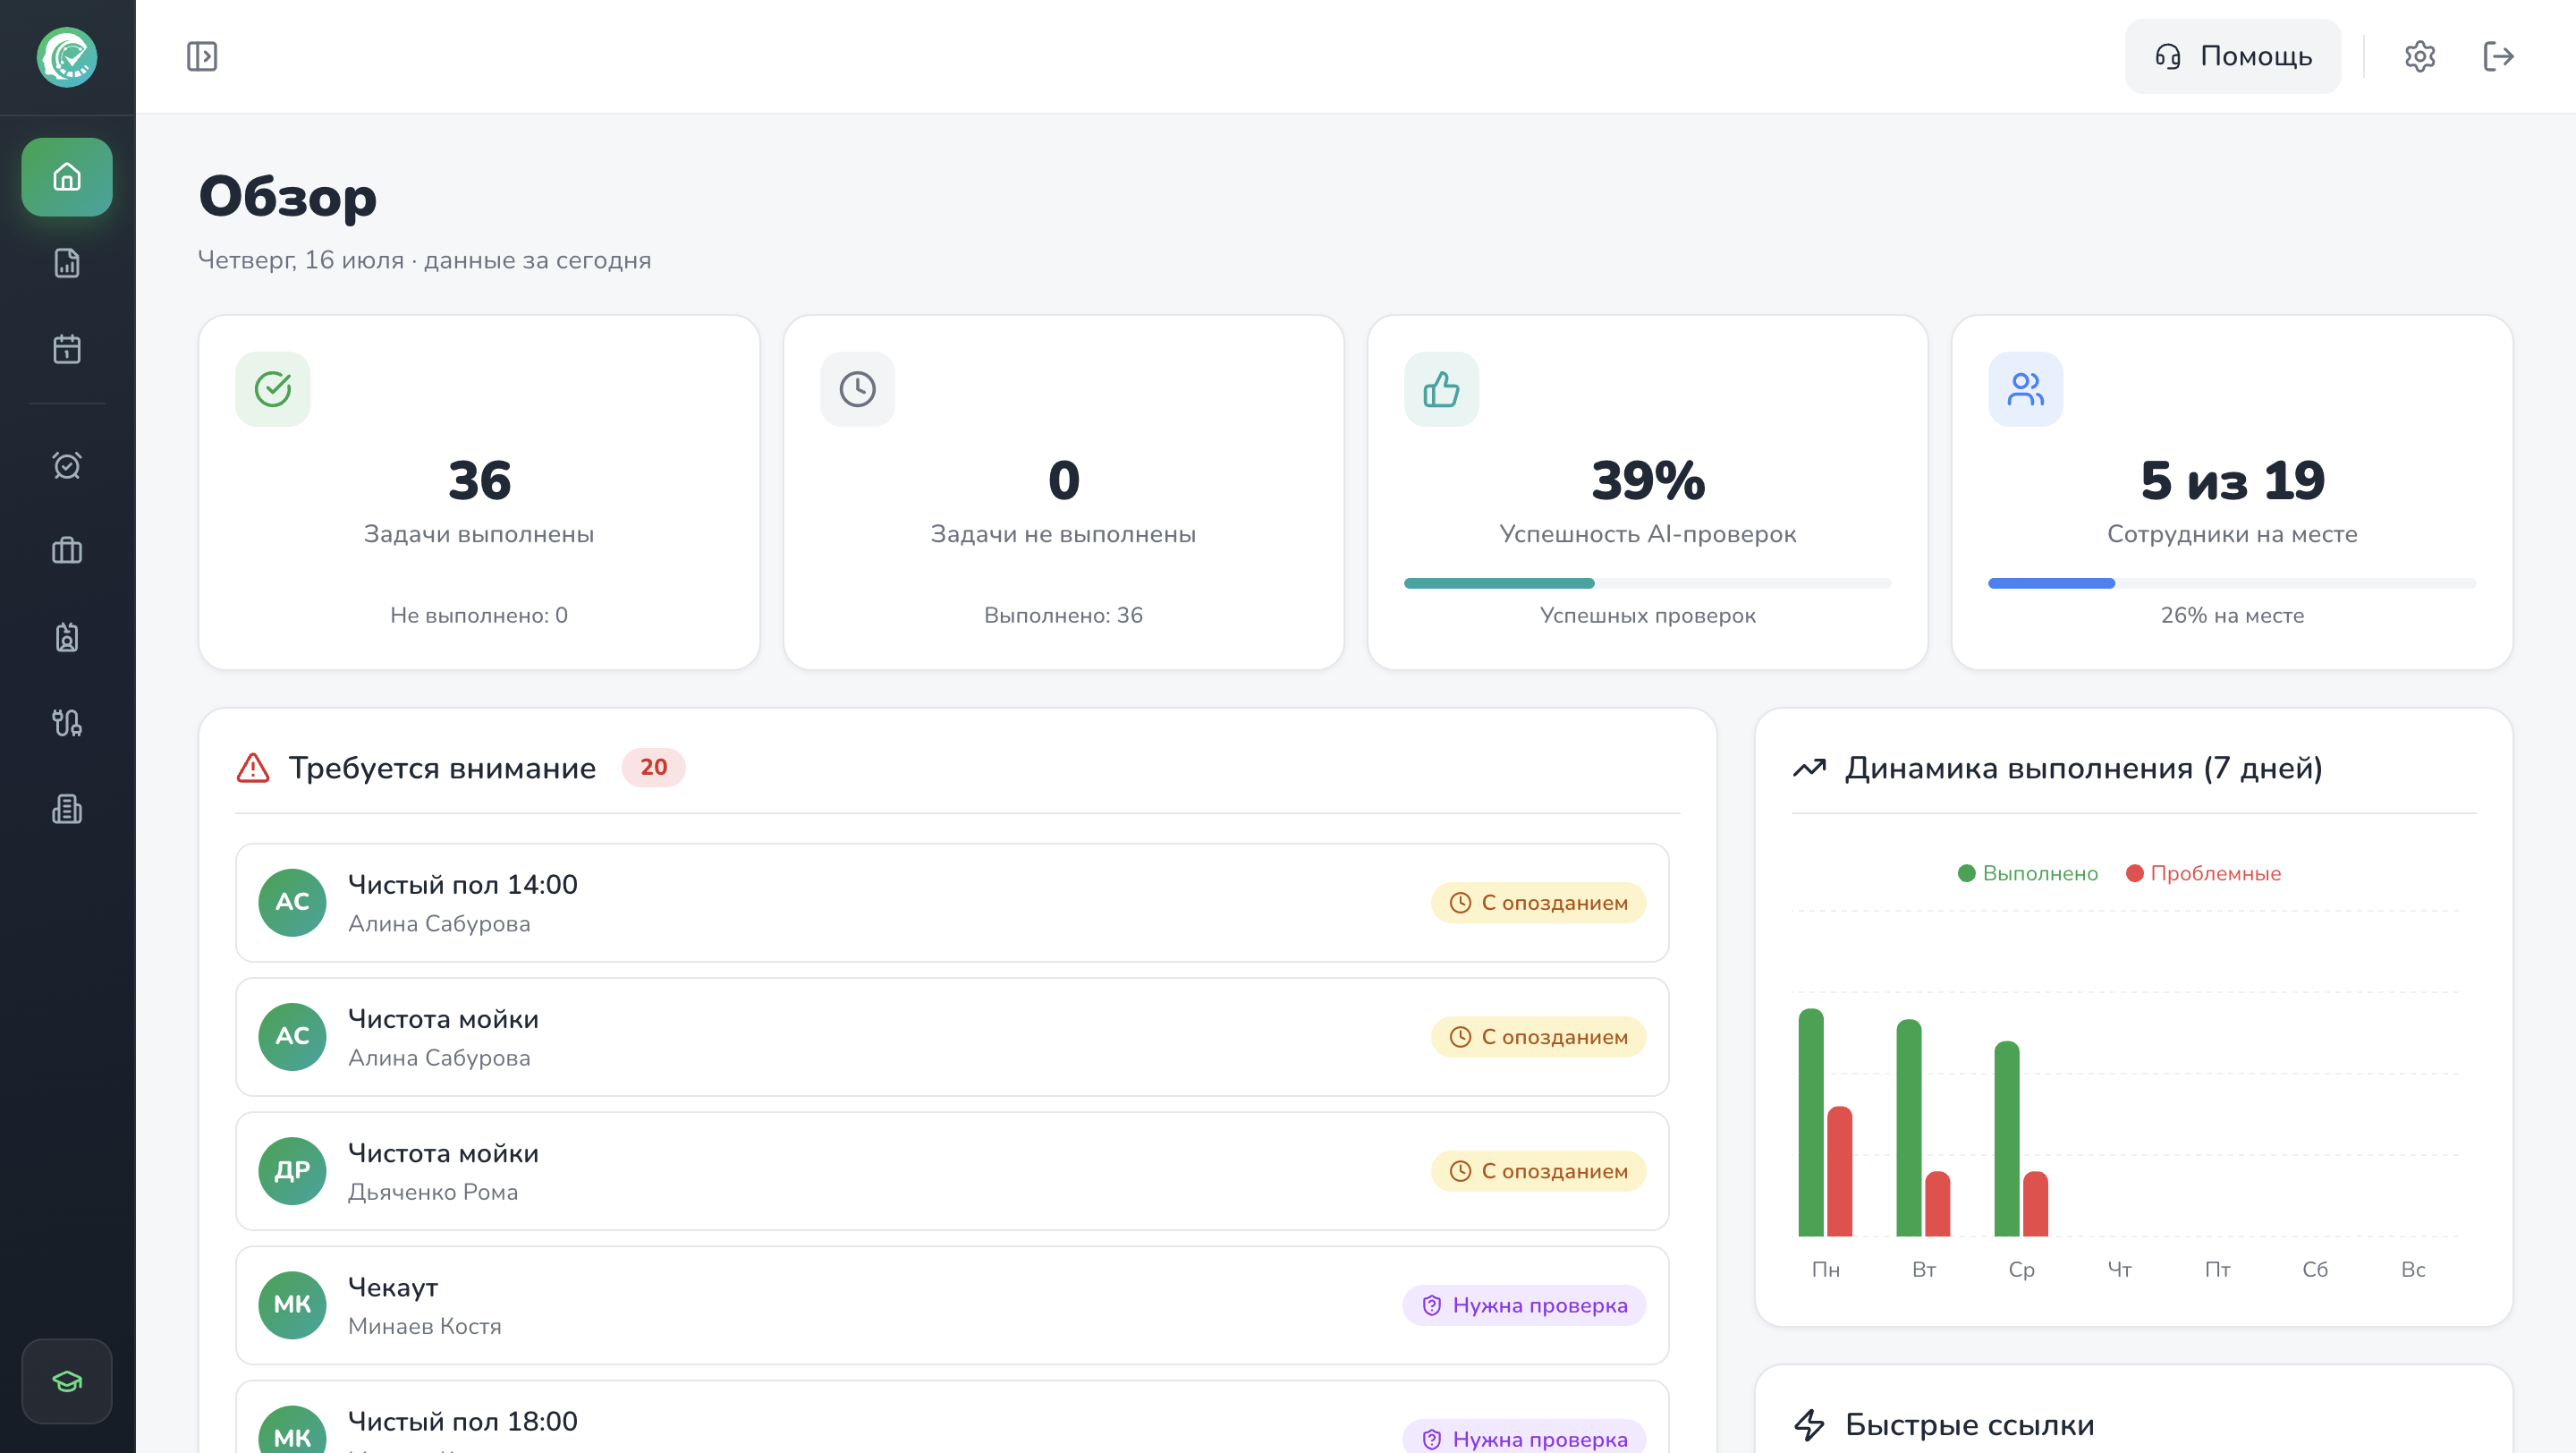Click the ДР avatar for Дьяченко Рома
The image size is (2576, 1453).
click(x=292, y=1171)
